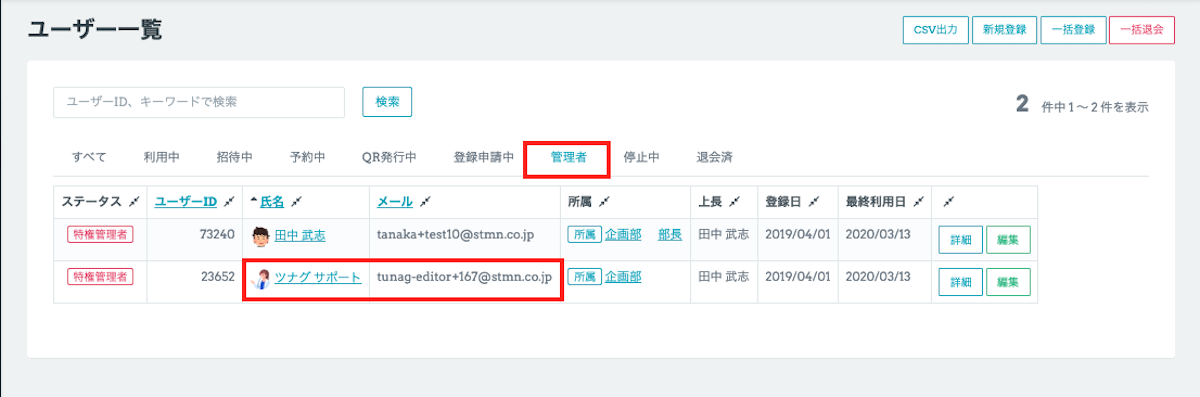Click email tunag-editor+167@stmn.co.jp
The width and height of the screenshot is (1200, 397).
pos(465,277)
